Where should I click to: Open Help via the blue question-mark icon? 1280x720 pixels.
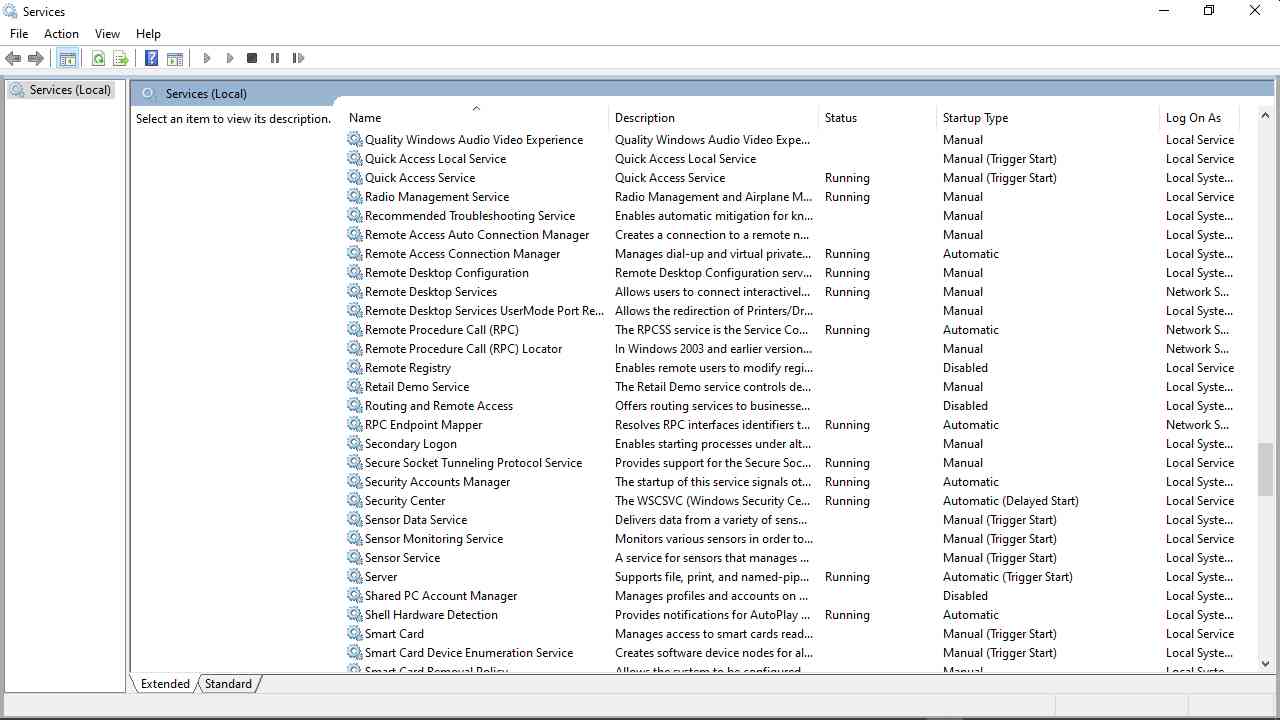click(151, 59)
